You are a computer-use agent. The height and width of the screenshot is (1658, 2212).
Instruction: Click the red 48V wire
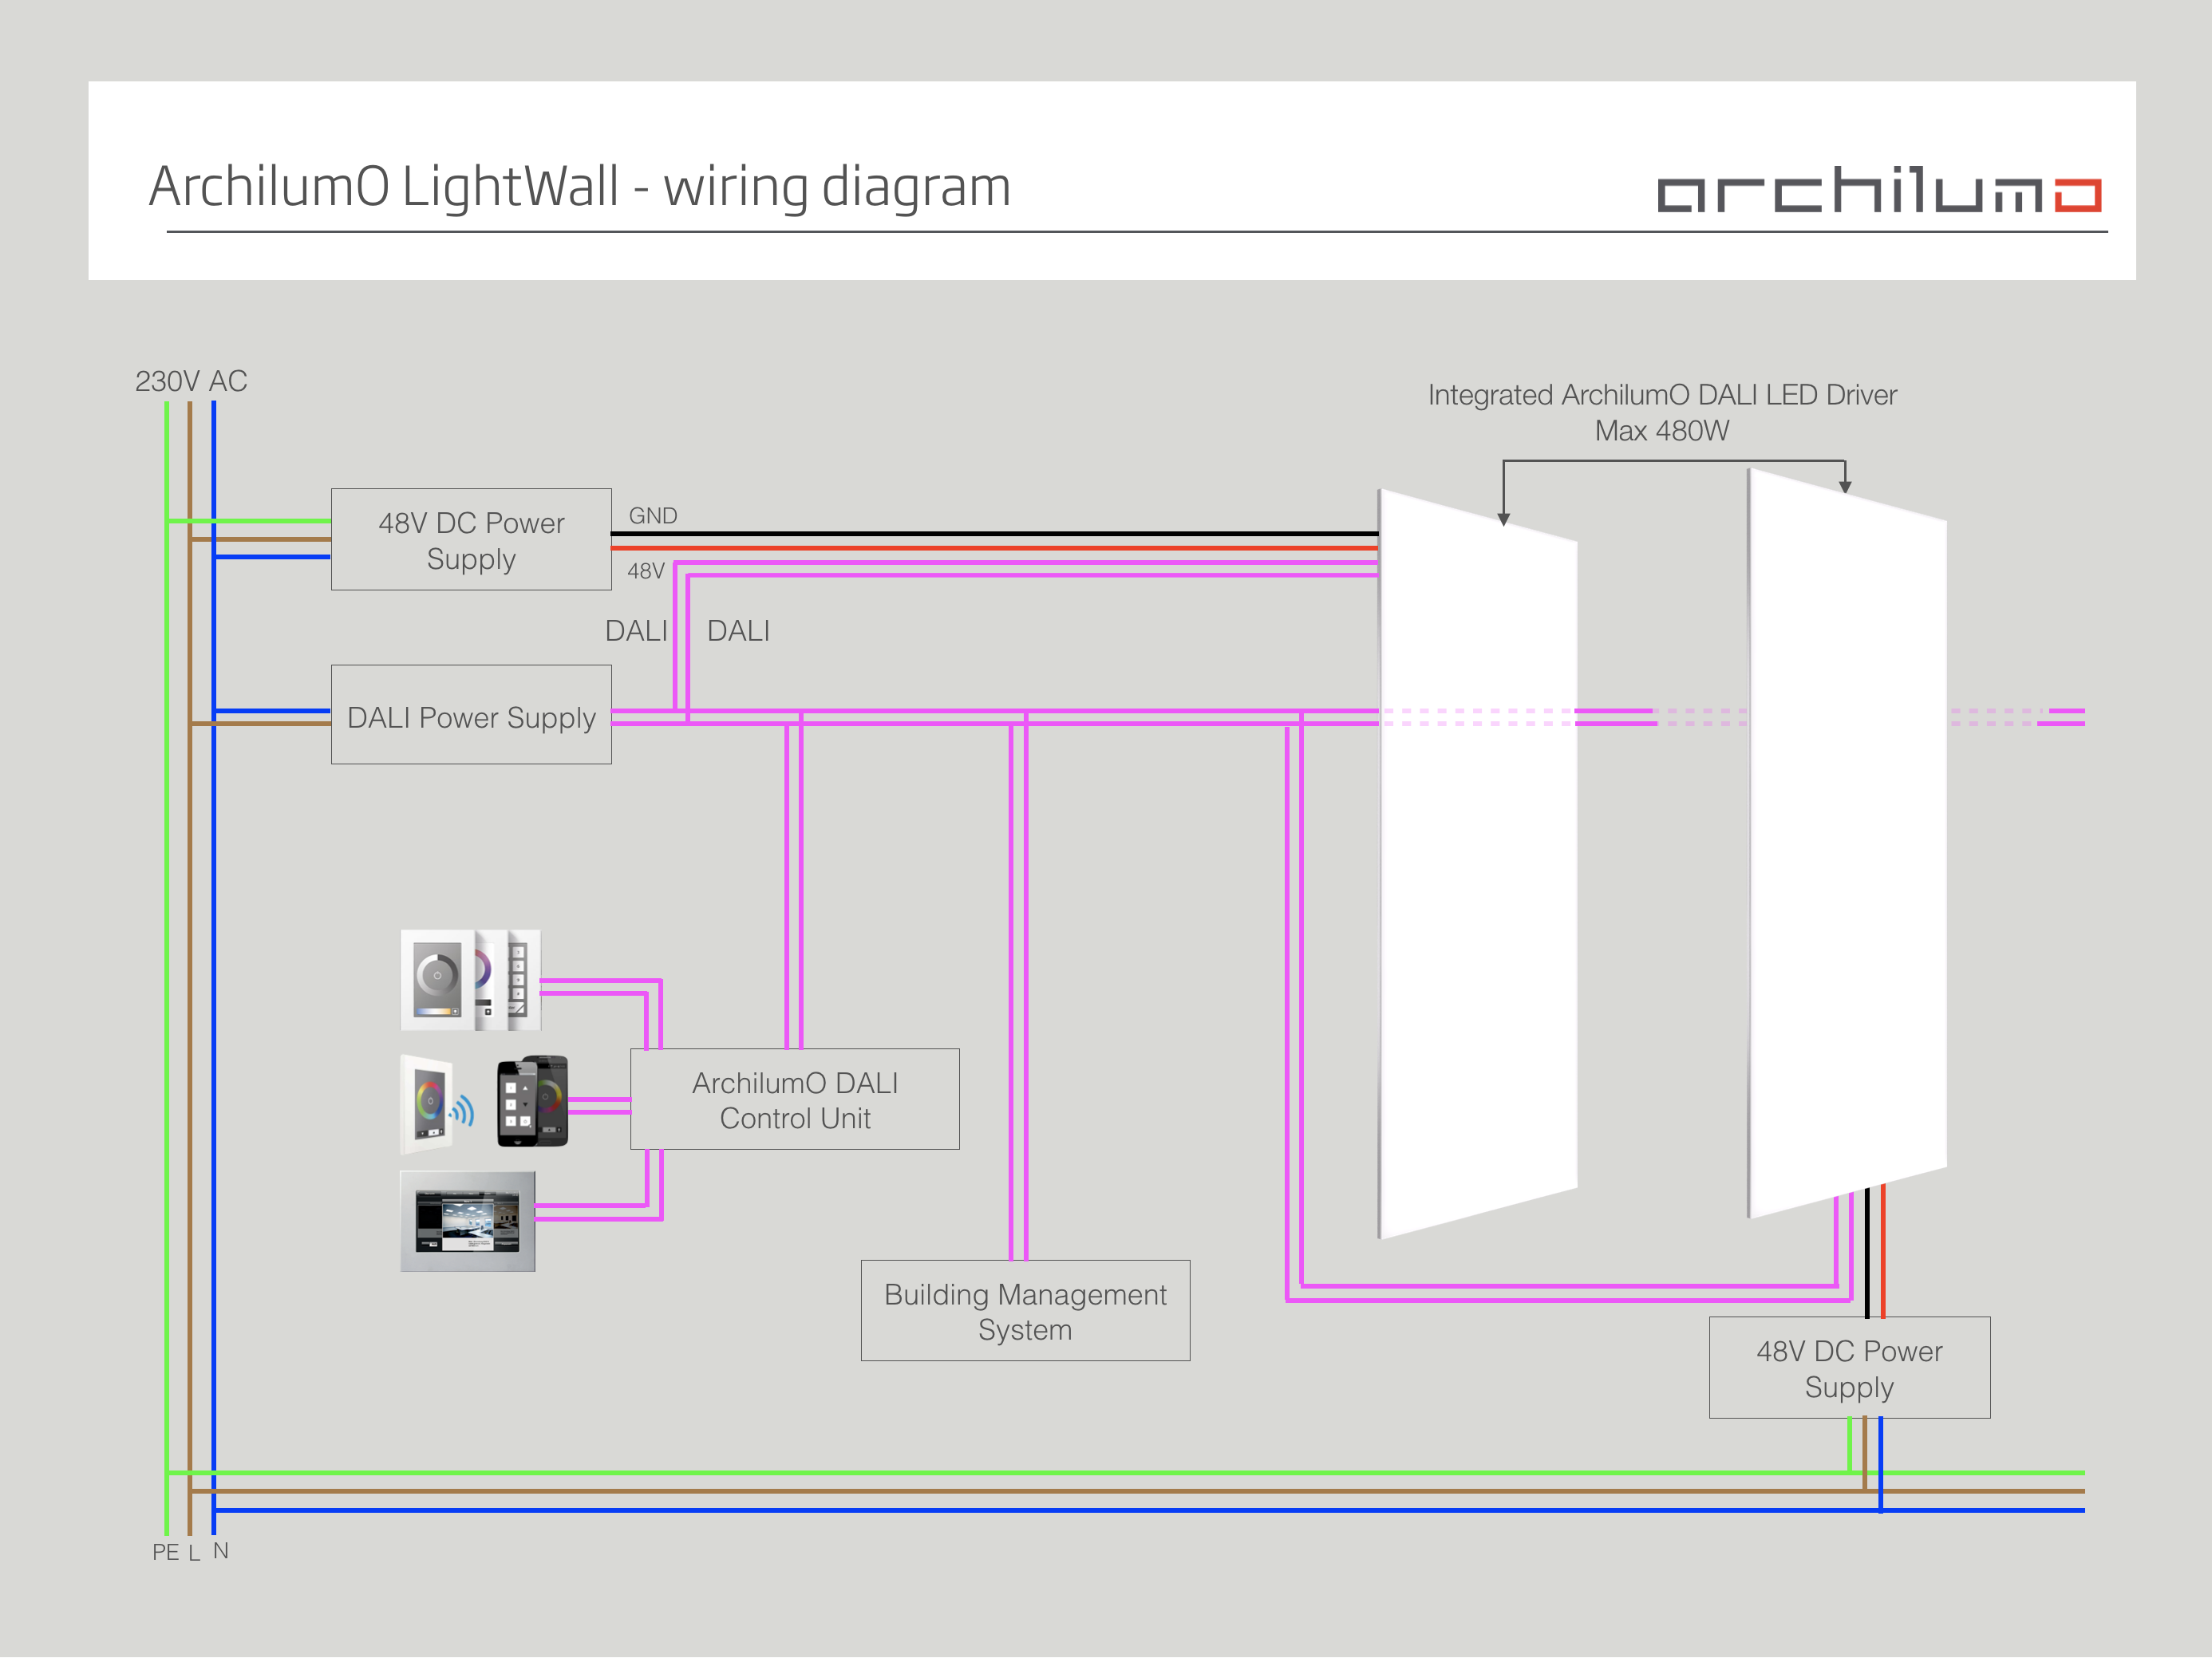(x=1000, y=548)
